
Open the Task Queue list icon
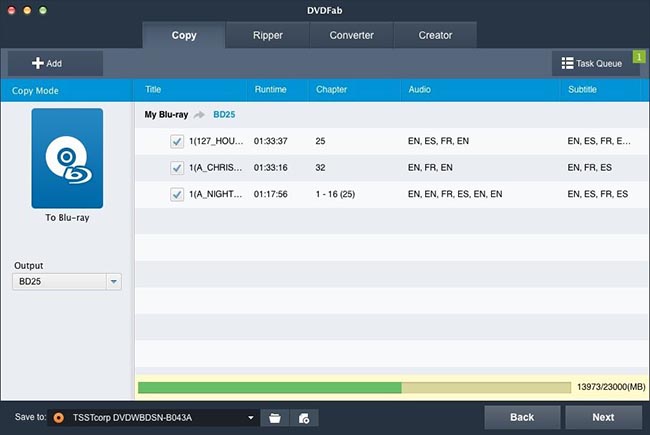(568, 63)
